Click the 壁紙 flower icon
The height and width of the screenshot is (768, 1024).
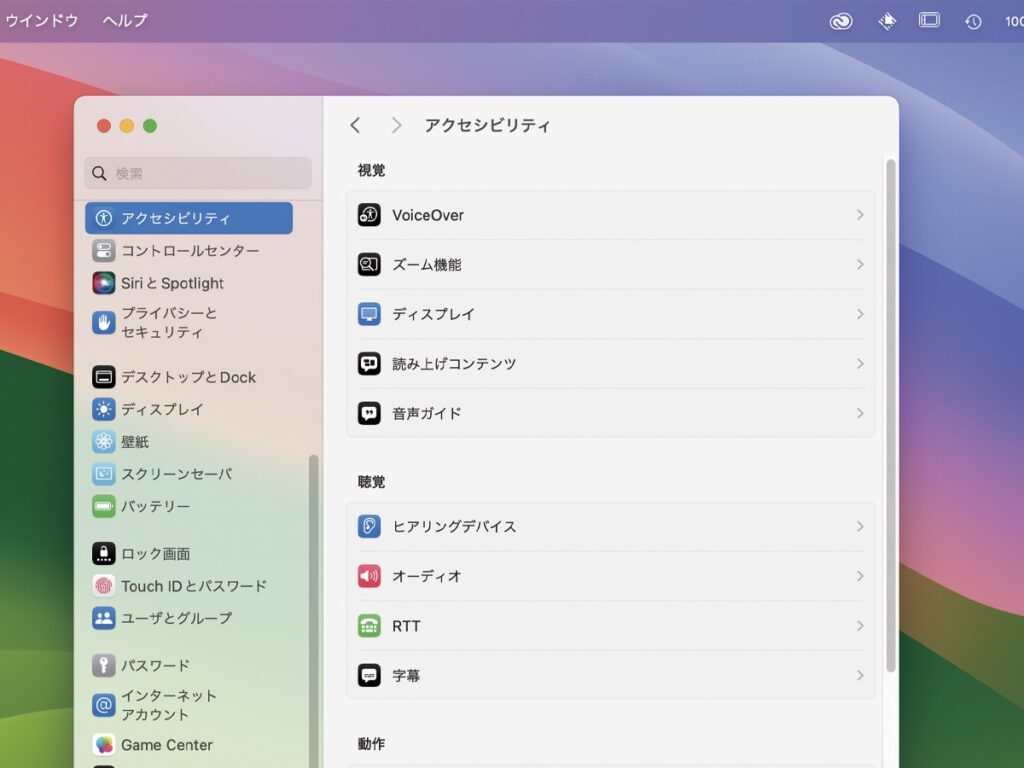pos(104,442)
